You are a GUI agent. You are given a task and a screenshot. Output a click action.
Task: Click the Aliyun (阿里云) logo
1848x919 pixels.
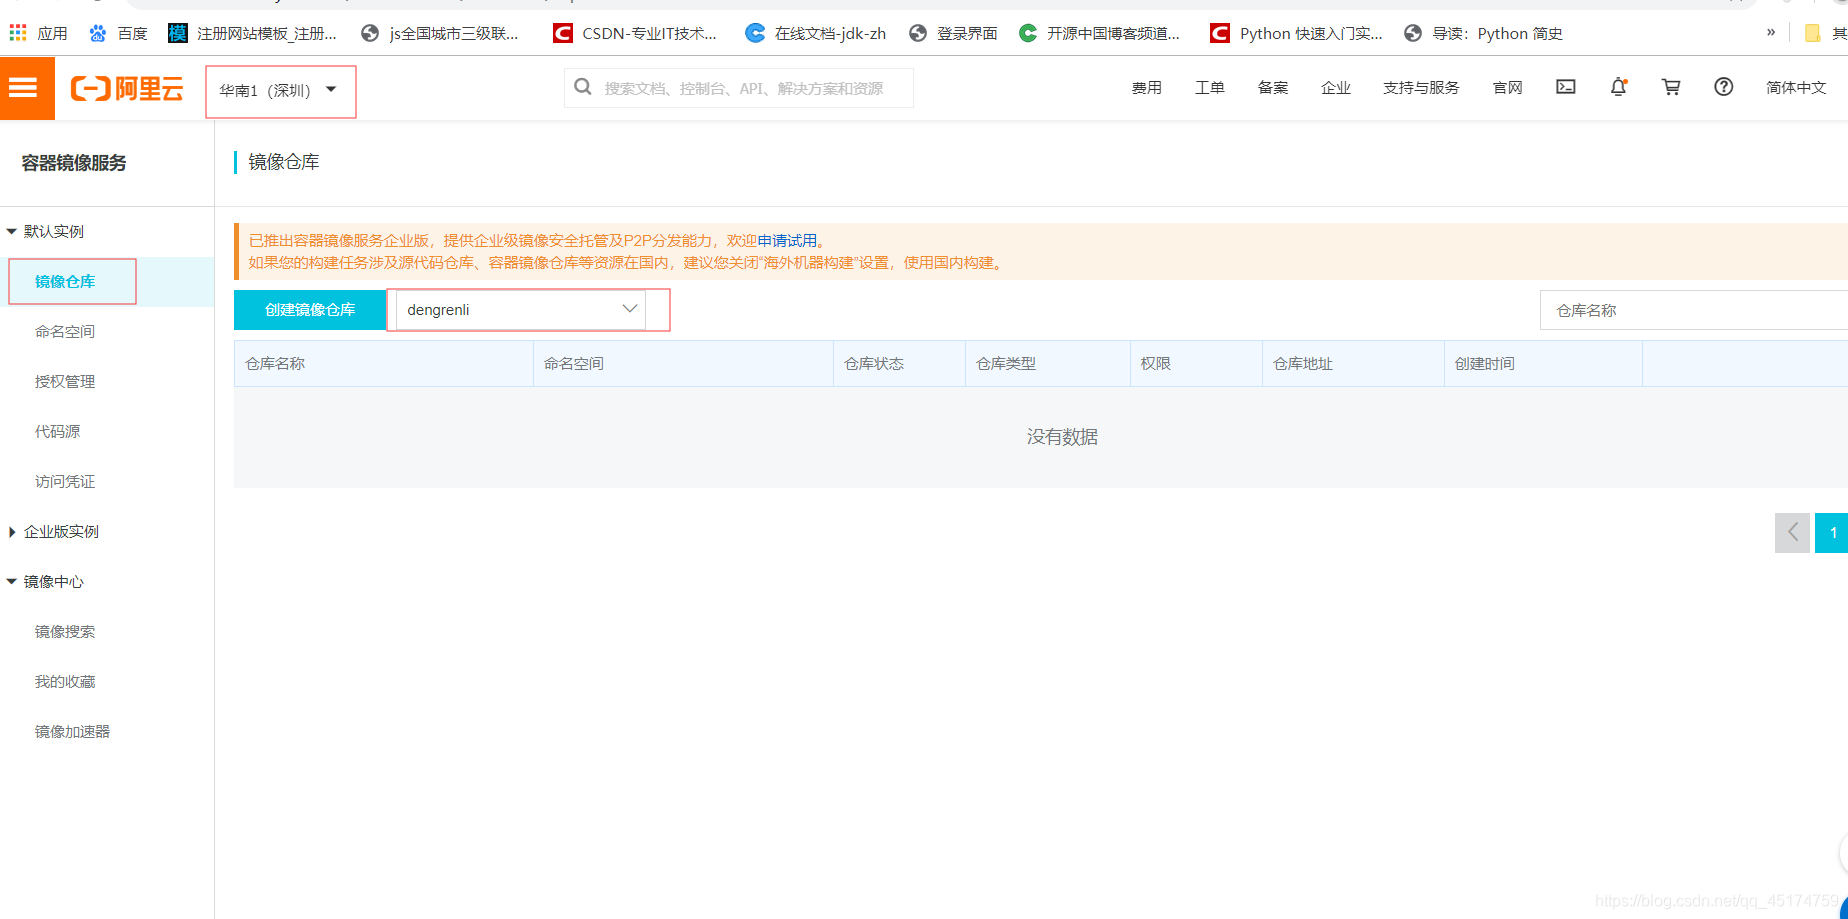(127, 89)
